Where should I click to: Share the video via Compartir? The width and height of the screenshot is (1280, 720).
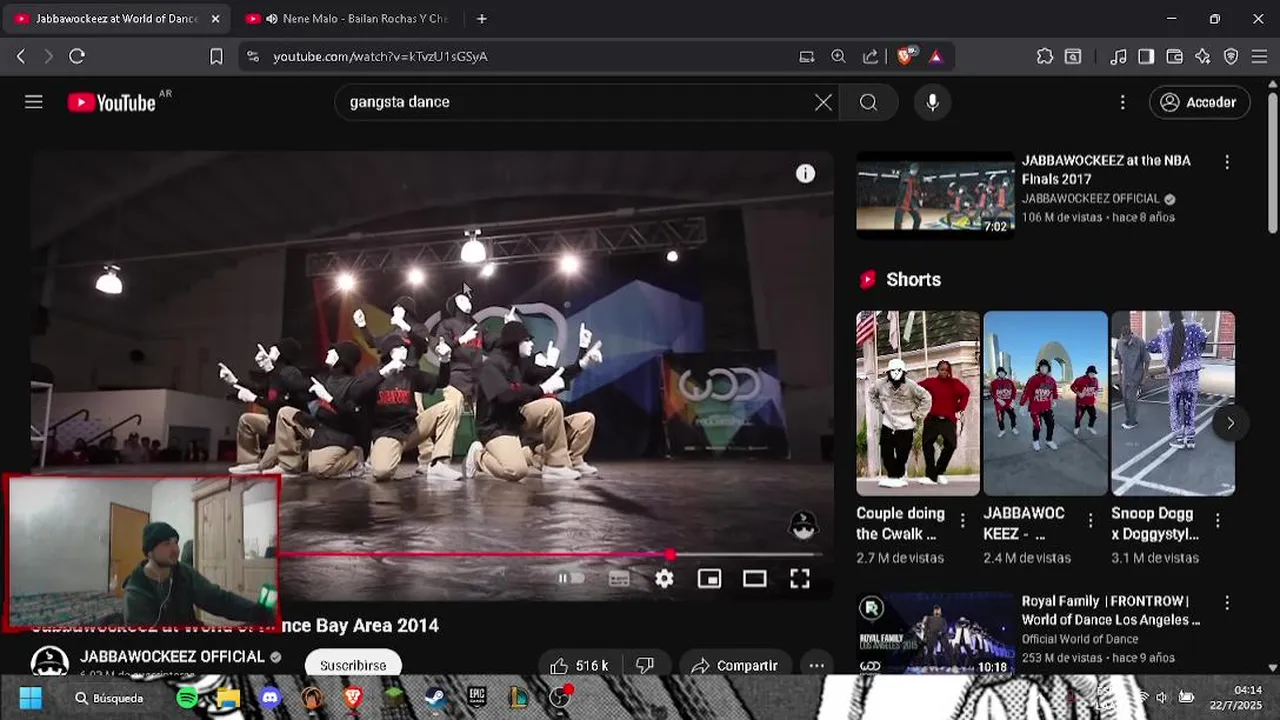[x=734, y=666]
